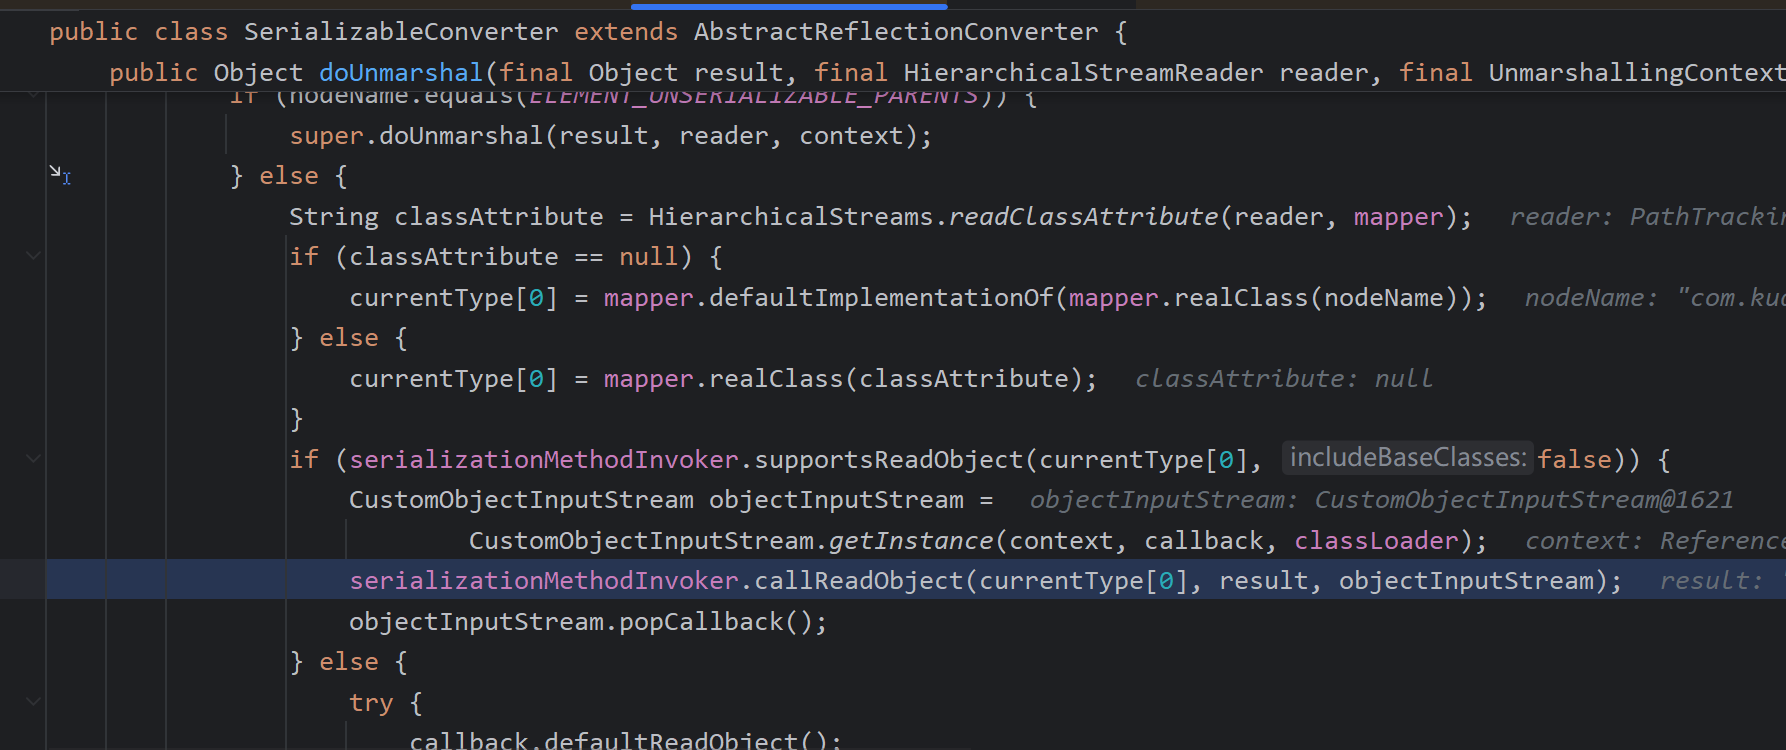
Task: Click inline debug hint 'context: Reference'
Action: pyautogui.click(x=1655, y=541)
